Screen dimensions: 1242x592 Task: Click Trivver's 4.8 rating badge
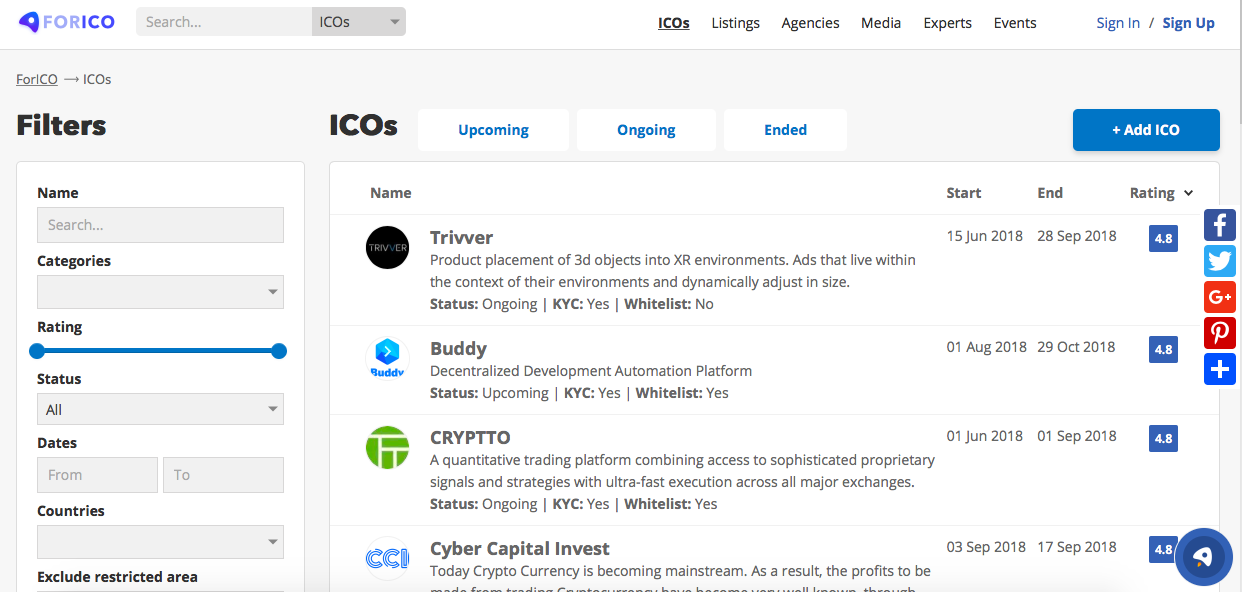pyautogui.click(x=1163, y=239)
